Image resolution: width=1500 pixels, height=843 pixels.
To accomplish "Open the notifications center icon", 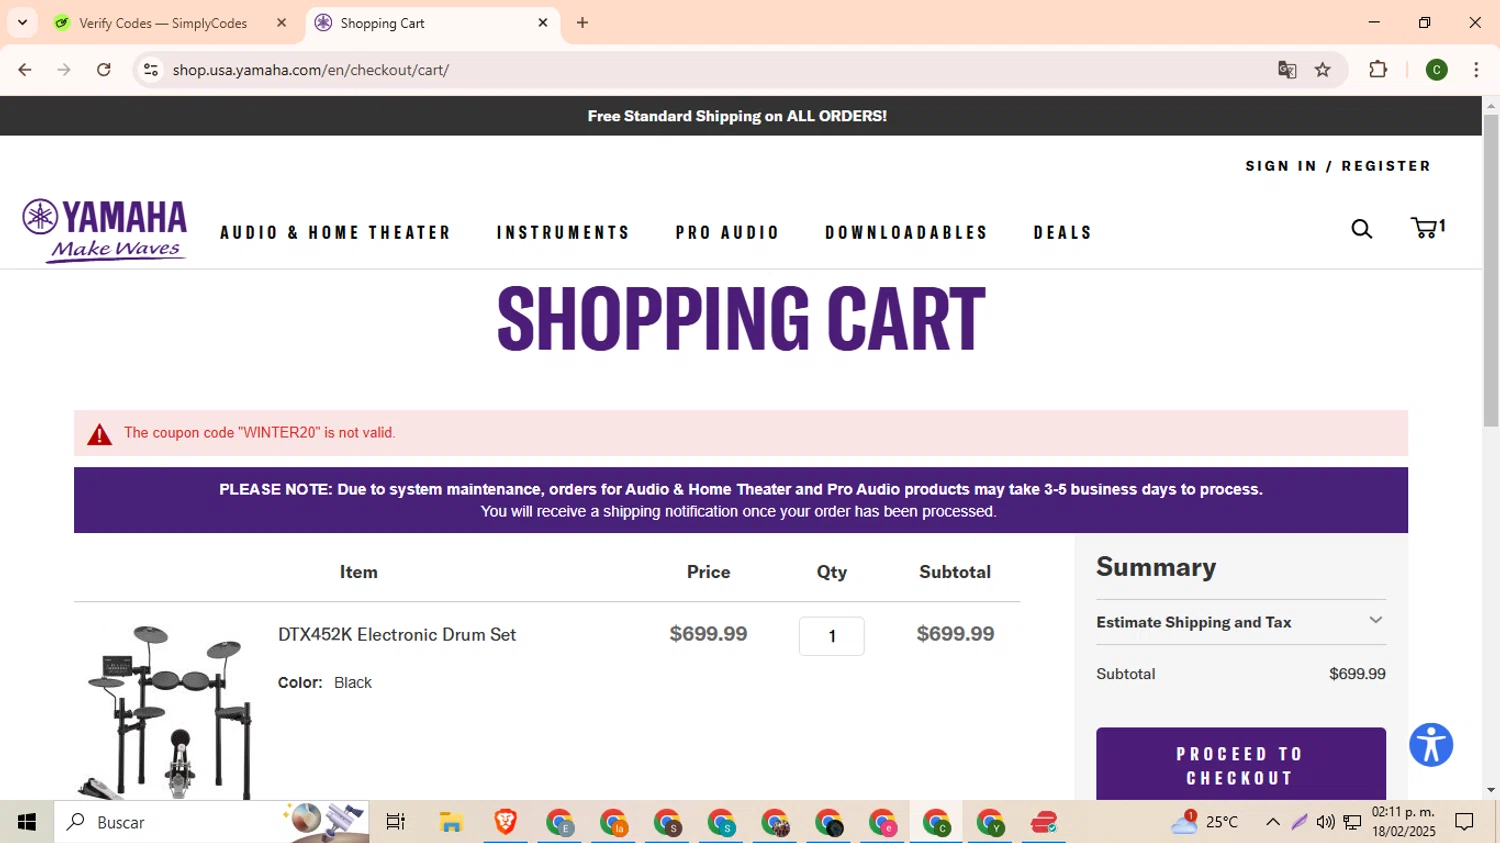I will [1465, 822].
